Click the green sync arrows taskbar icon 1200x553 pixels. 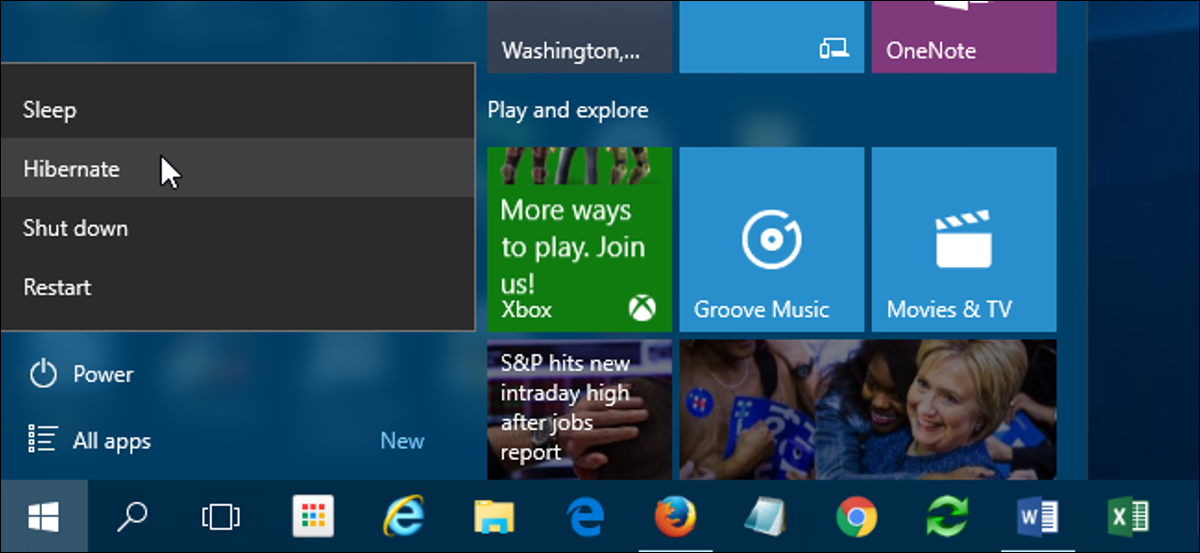point(947,517)
